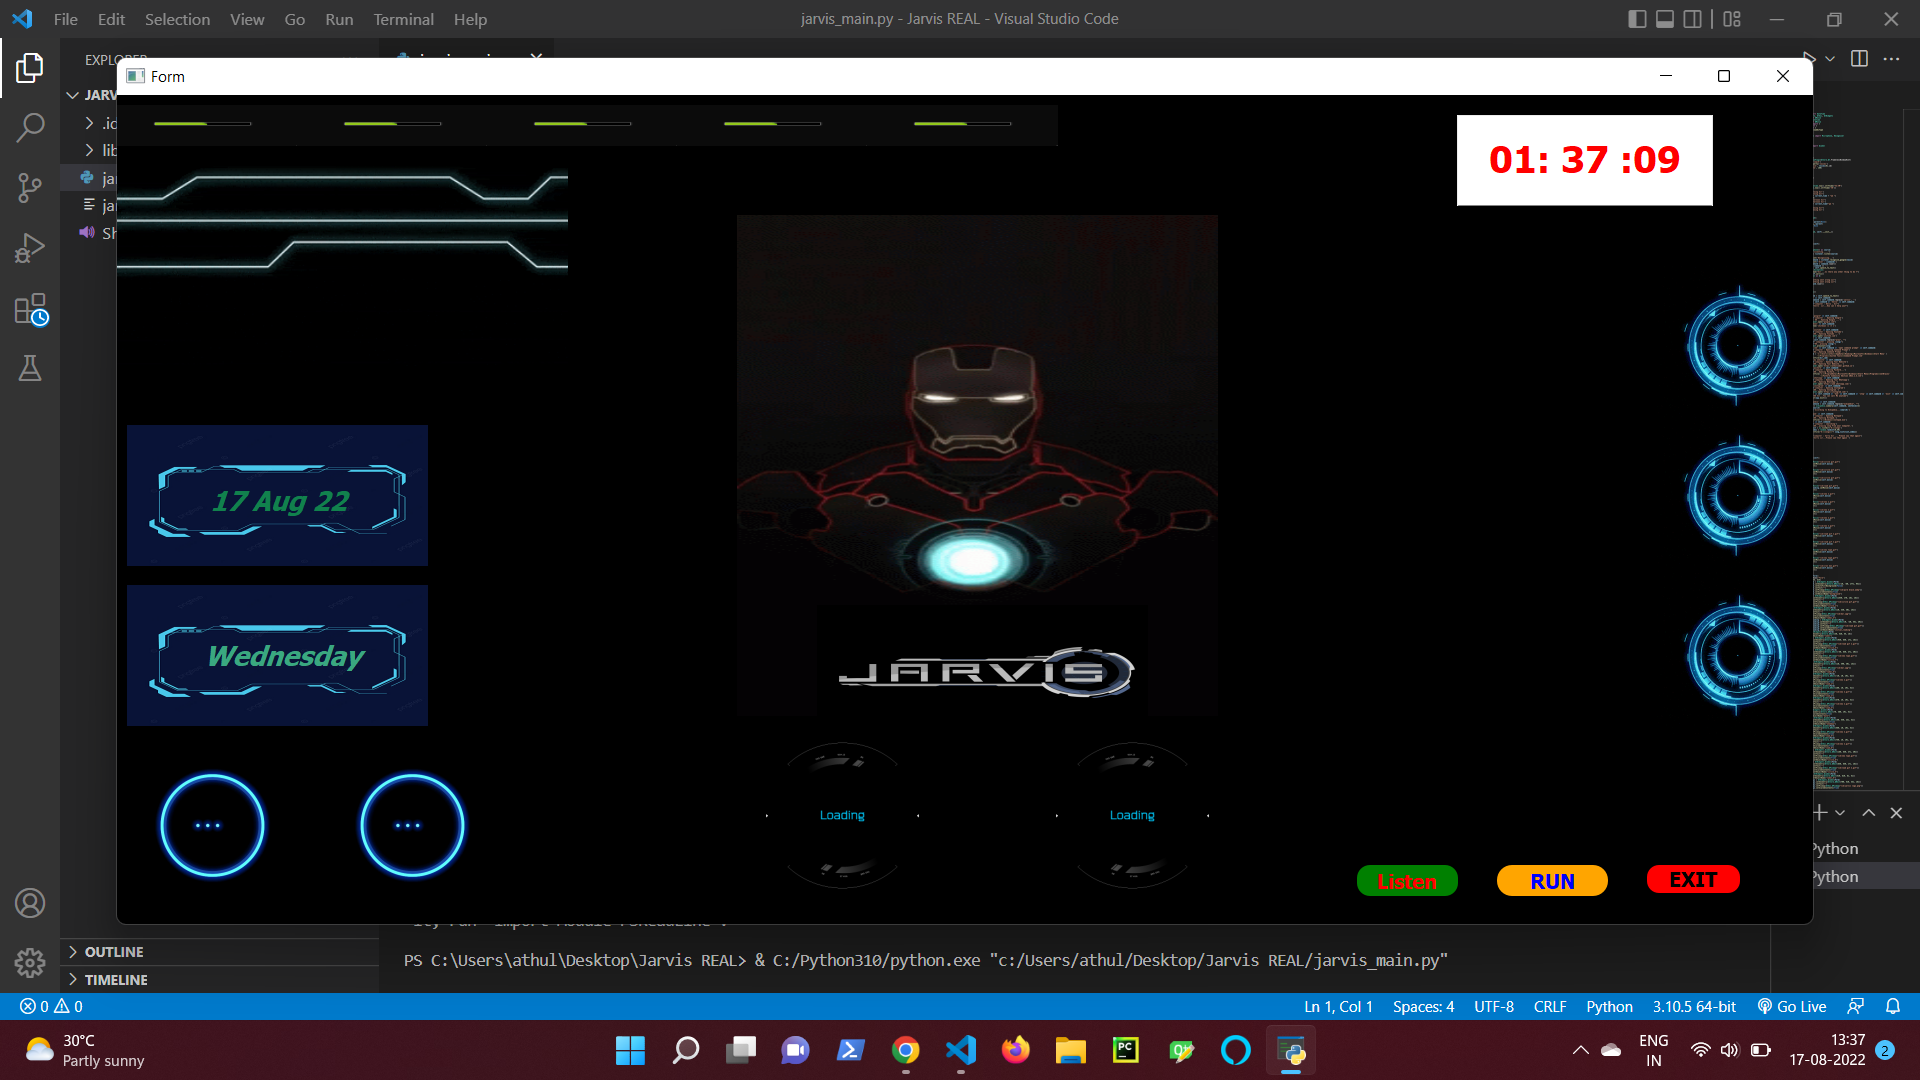The width and height of the screenshot is (1920, 1080).
Task: Open the feedback icon in status bar
Action: 1856,1007
